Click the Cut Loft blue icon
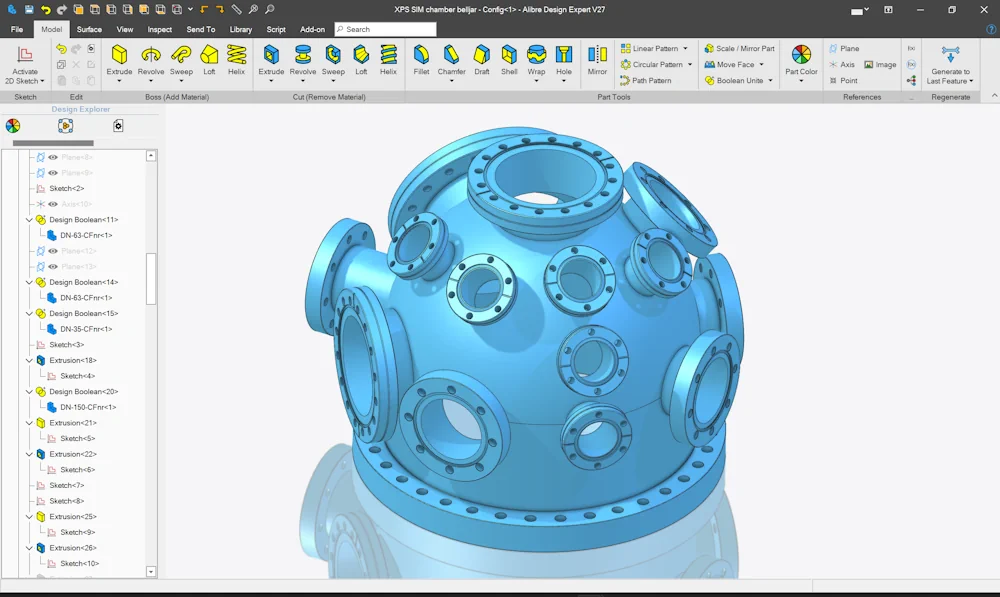Viewport: 1000px width, 597px height. click(361, 55)
